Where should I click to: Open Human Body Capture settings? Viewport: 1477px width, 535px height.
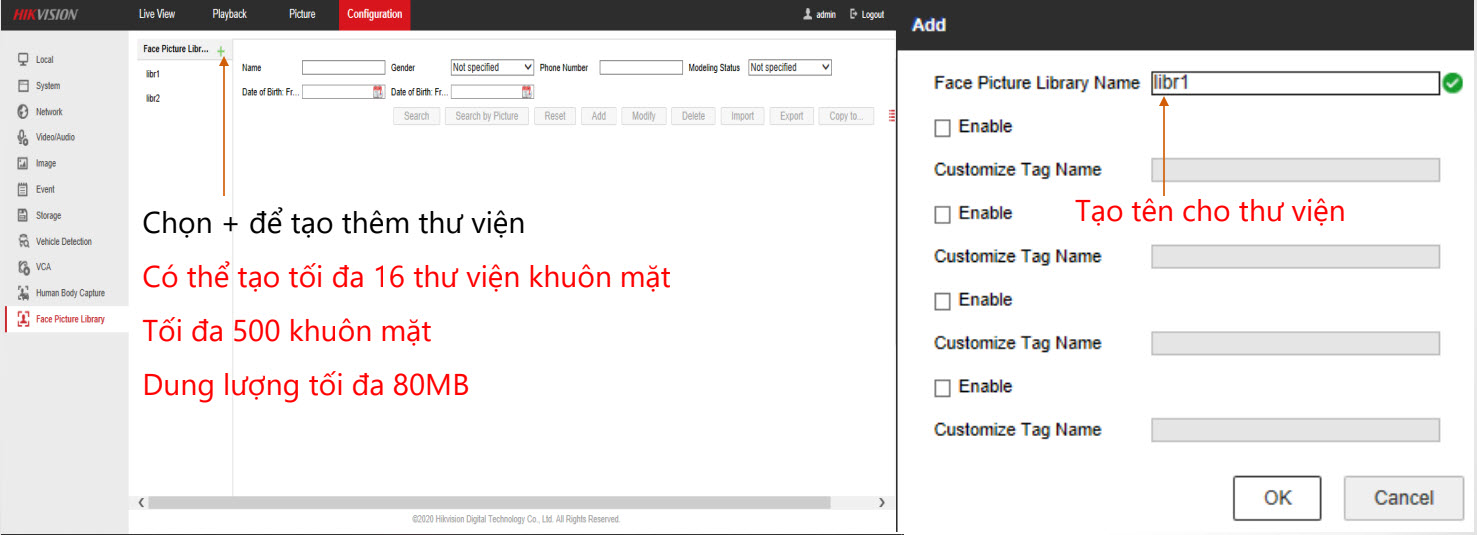click(x=69, y=293)
